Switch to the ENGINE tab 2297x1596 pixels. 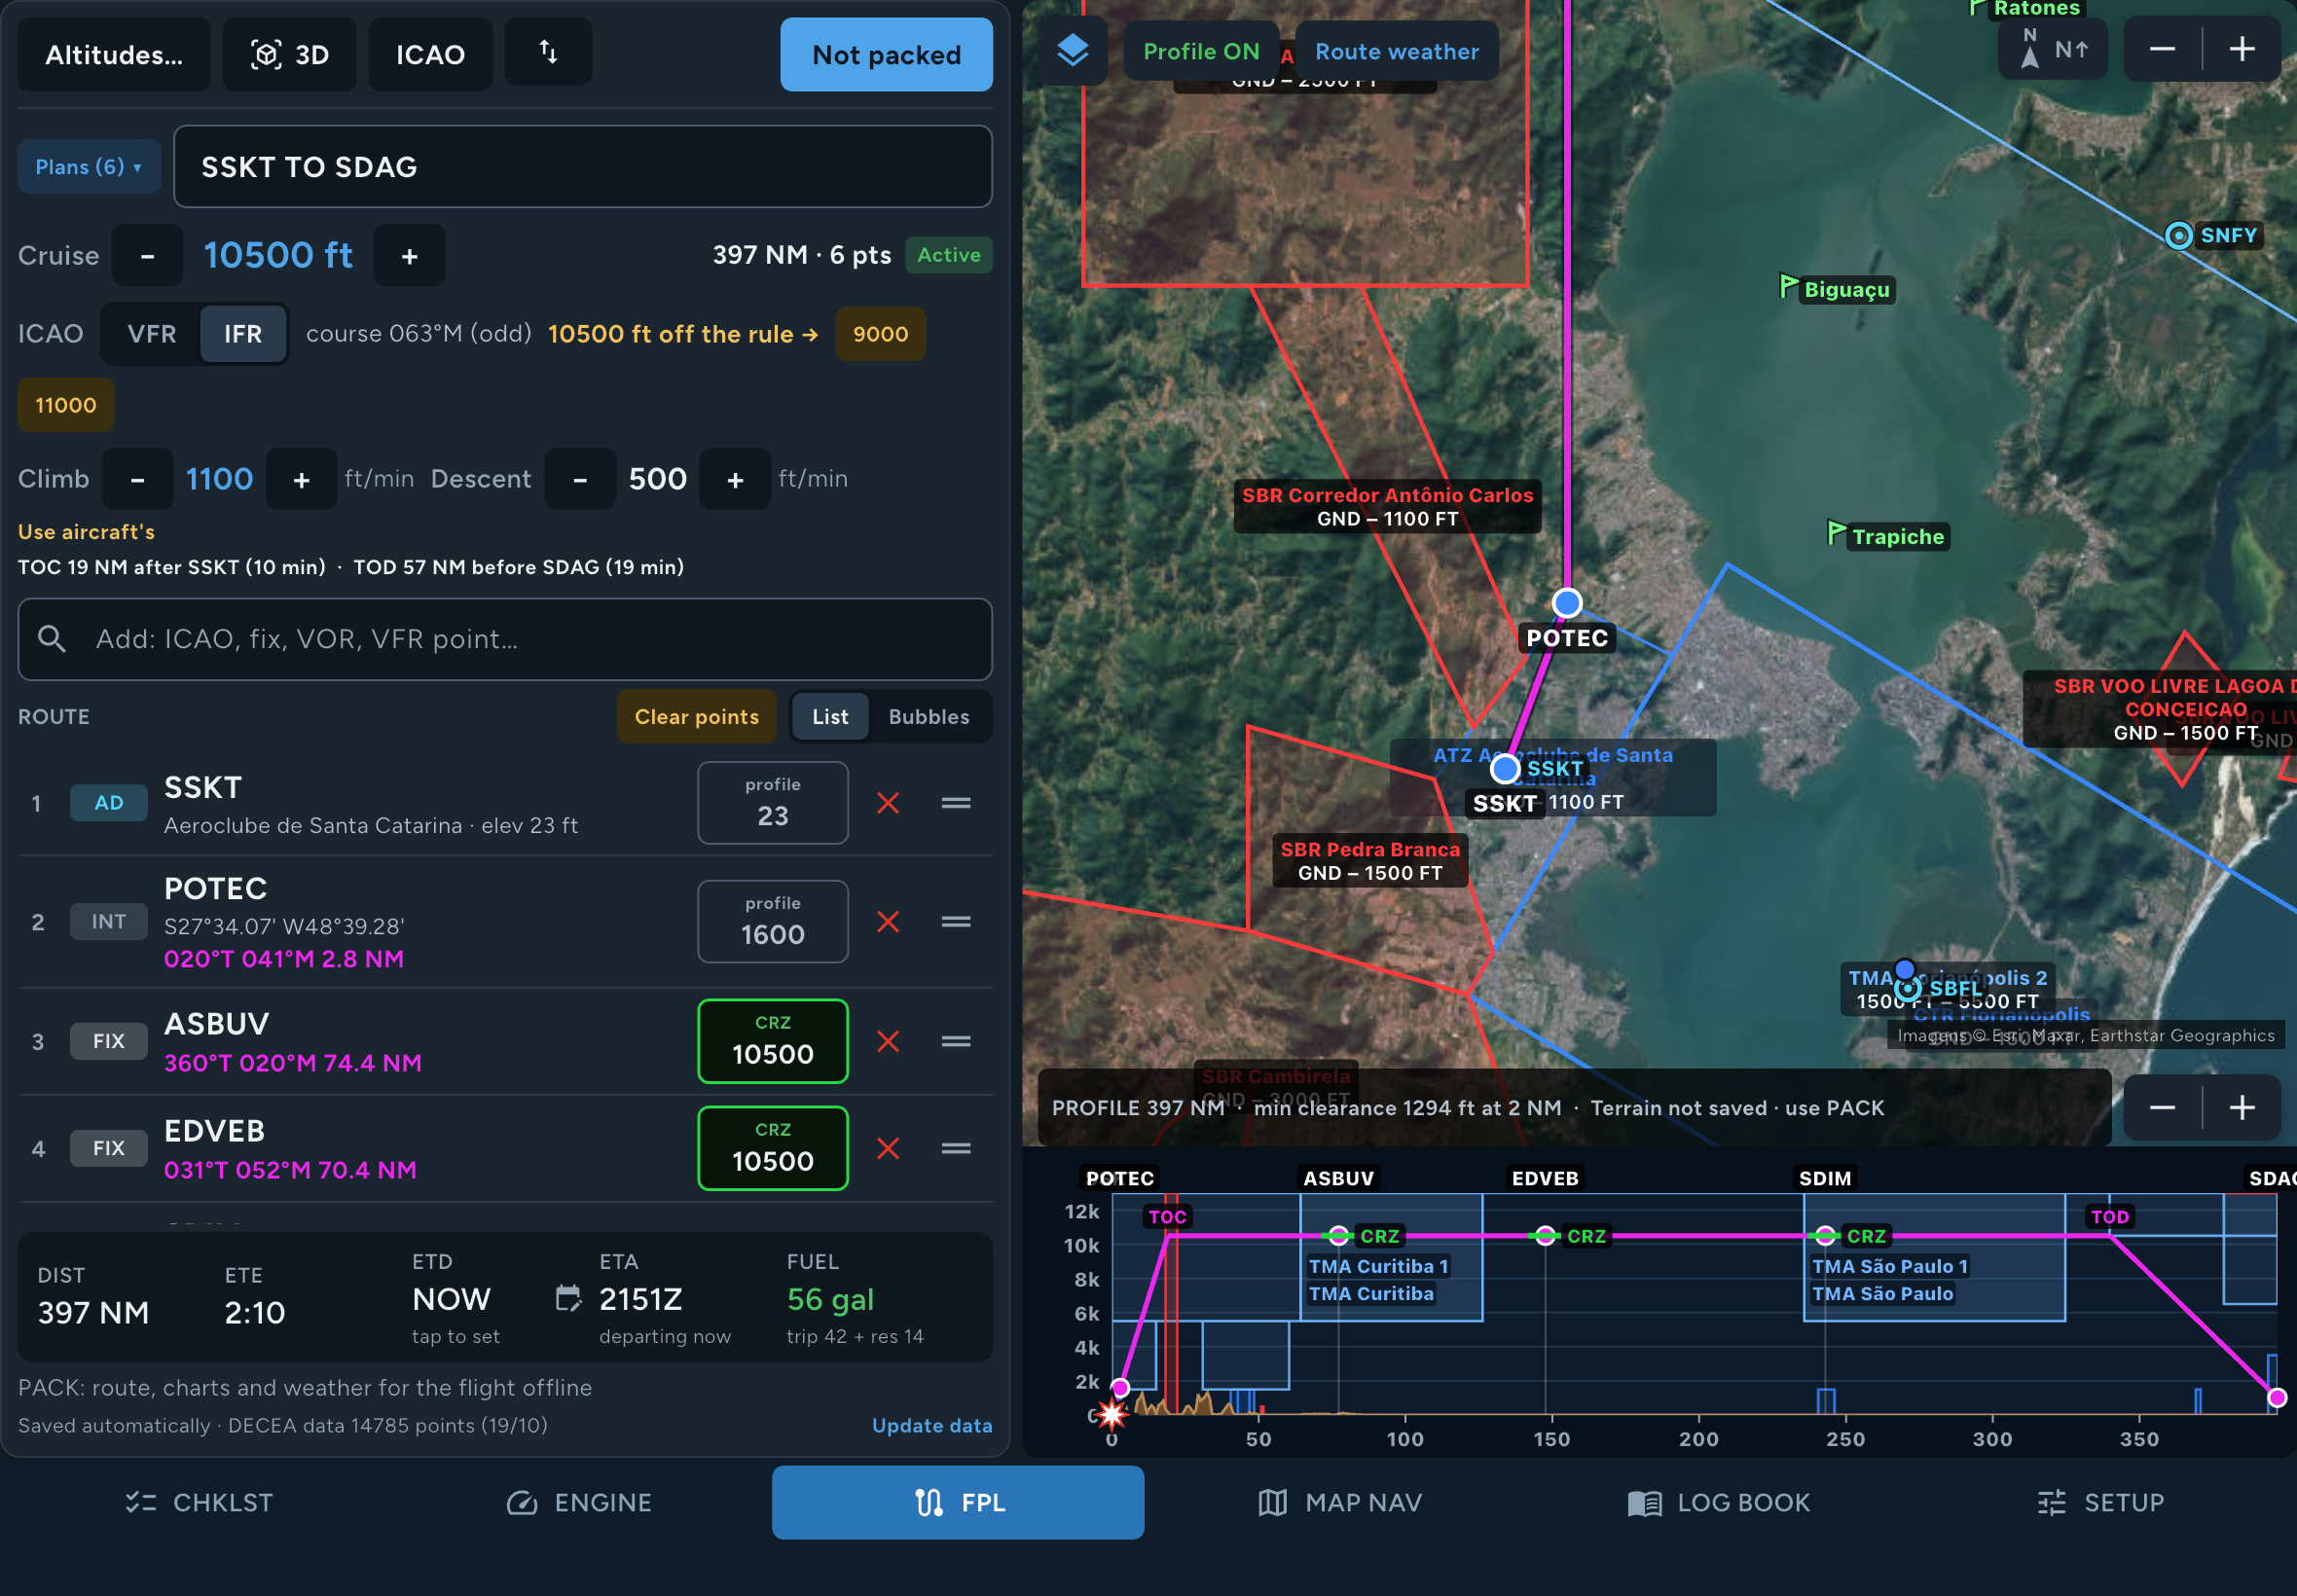579,1503
